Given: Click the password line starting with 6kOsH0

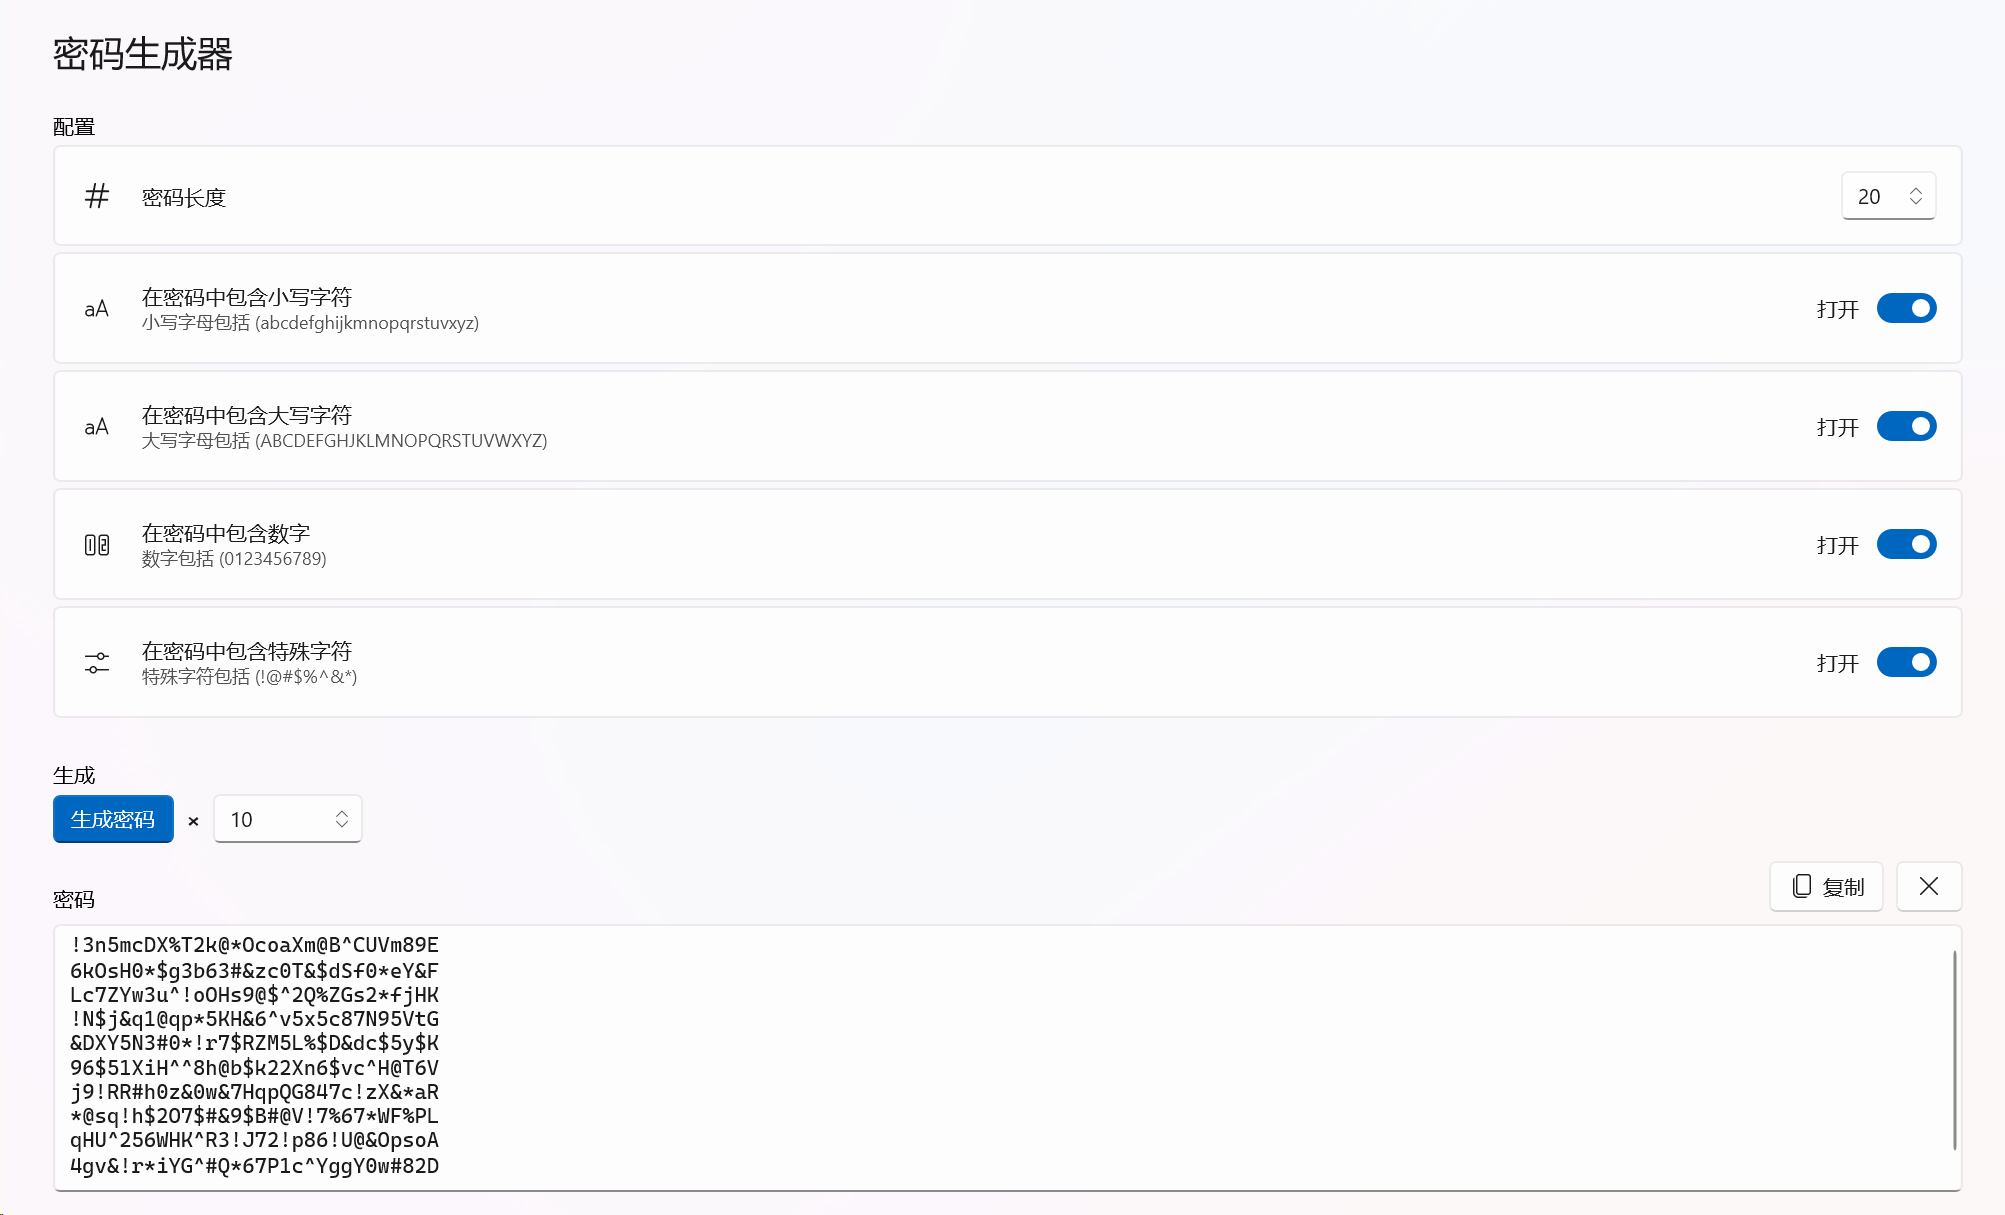Looking at the screenshot, I should click(255, 970).
